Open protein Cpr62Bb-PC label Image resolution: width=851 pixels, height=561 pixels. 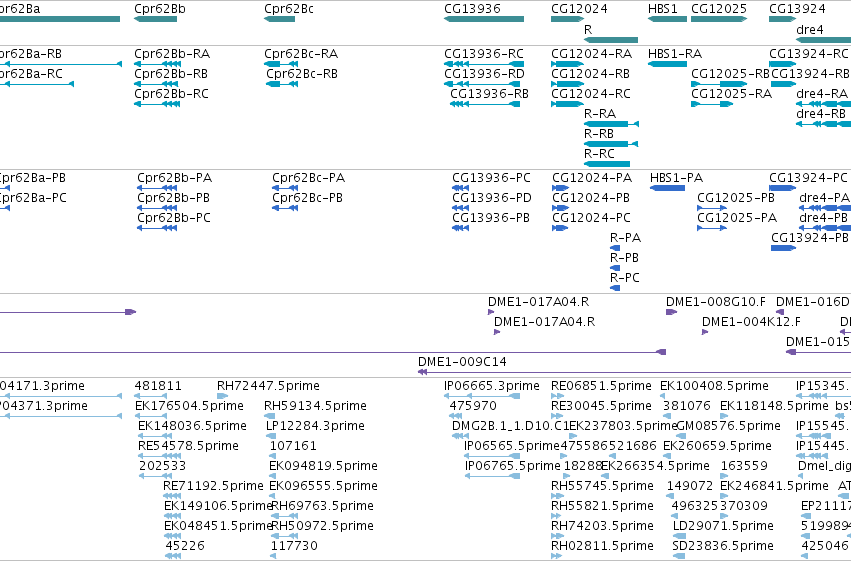(174, 219)
